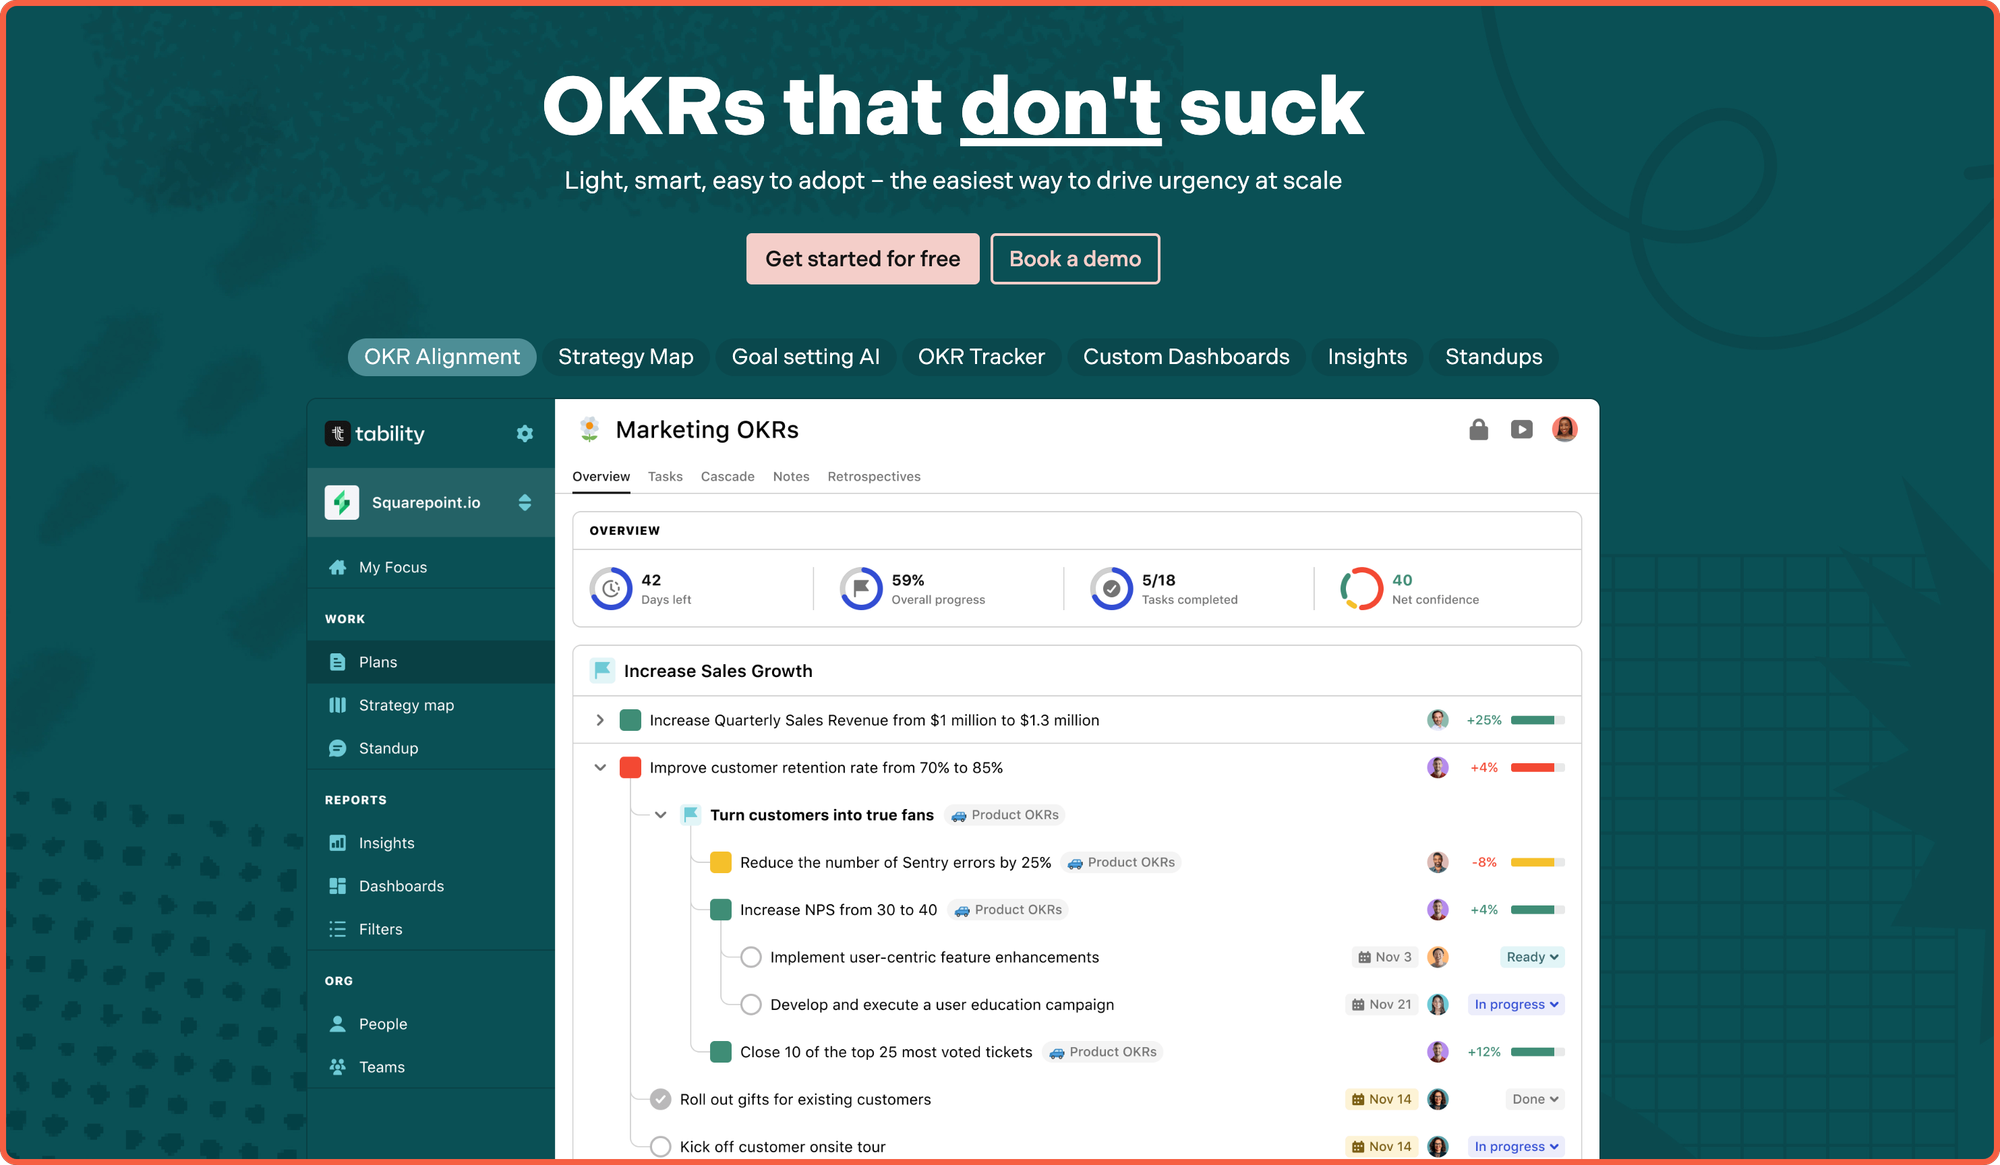Open Squarepoint.io workspace switcher
Viewport: 2000px width, 1165px height.
[524, 503]
